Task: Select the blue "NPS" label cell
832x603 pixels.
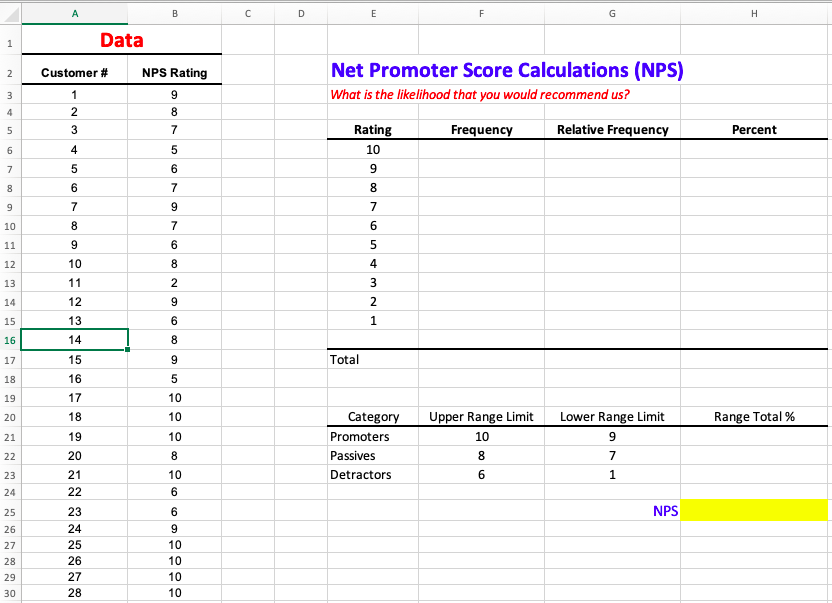Action: 667,510
